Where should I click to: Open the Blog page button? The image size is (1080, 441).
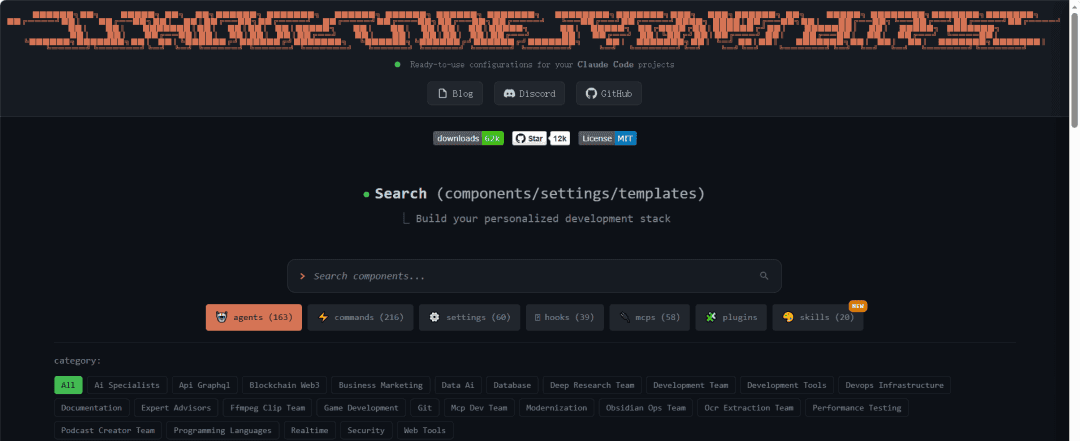(455, 94)
